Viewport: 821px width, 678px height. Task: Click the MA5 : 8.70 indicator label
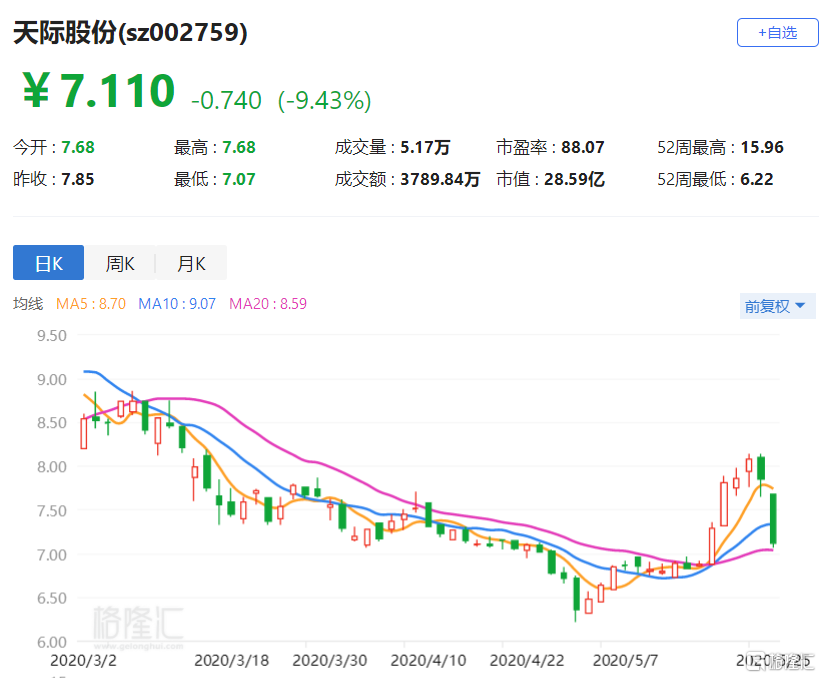[91, 304]
